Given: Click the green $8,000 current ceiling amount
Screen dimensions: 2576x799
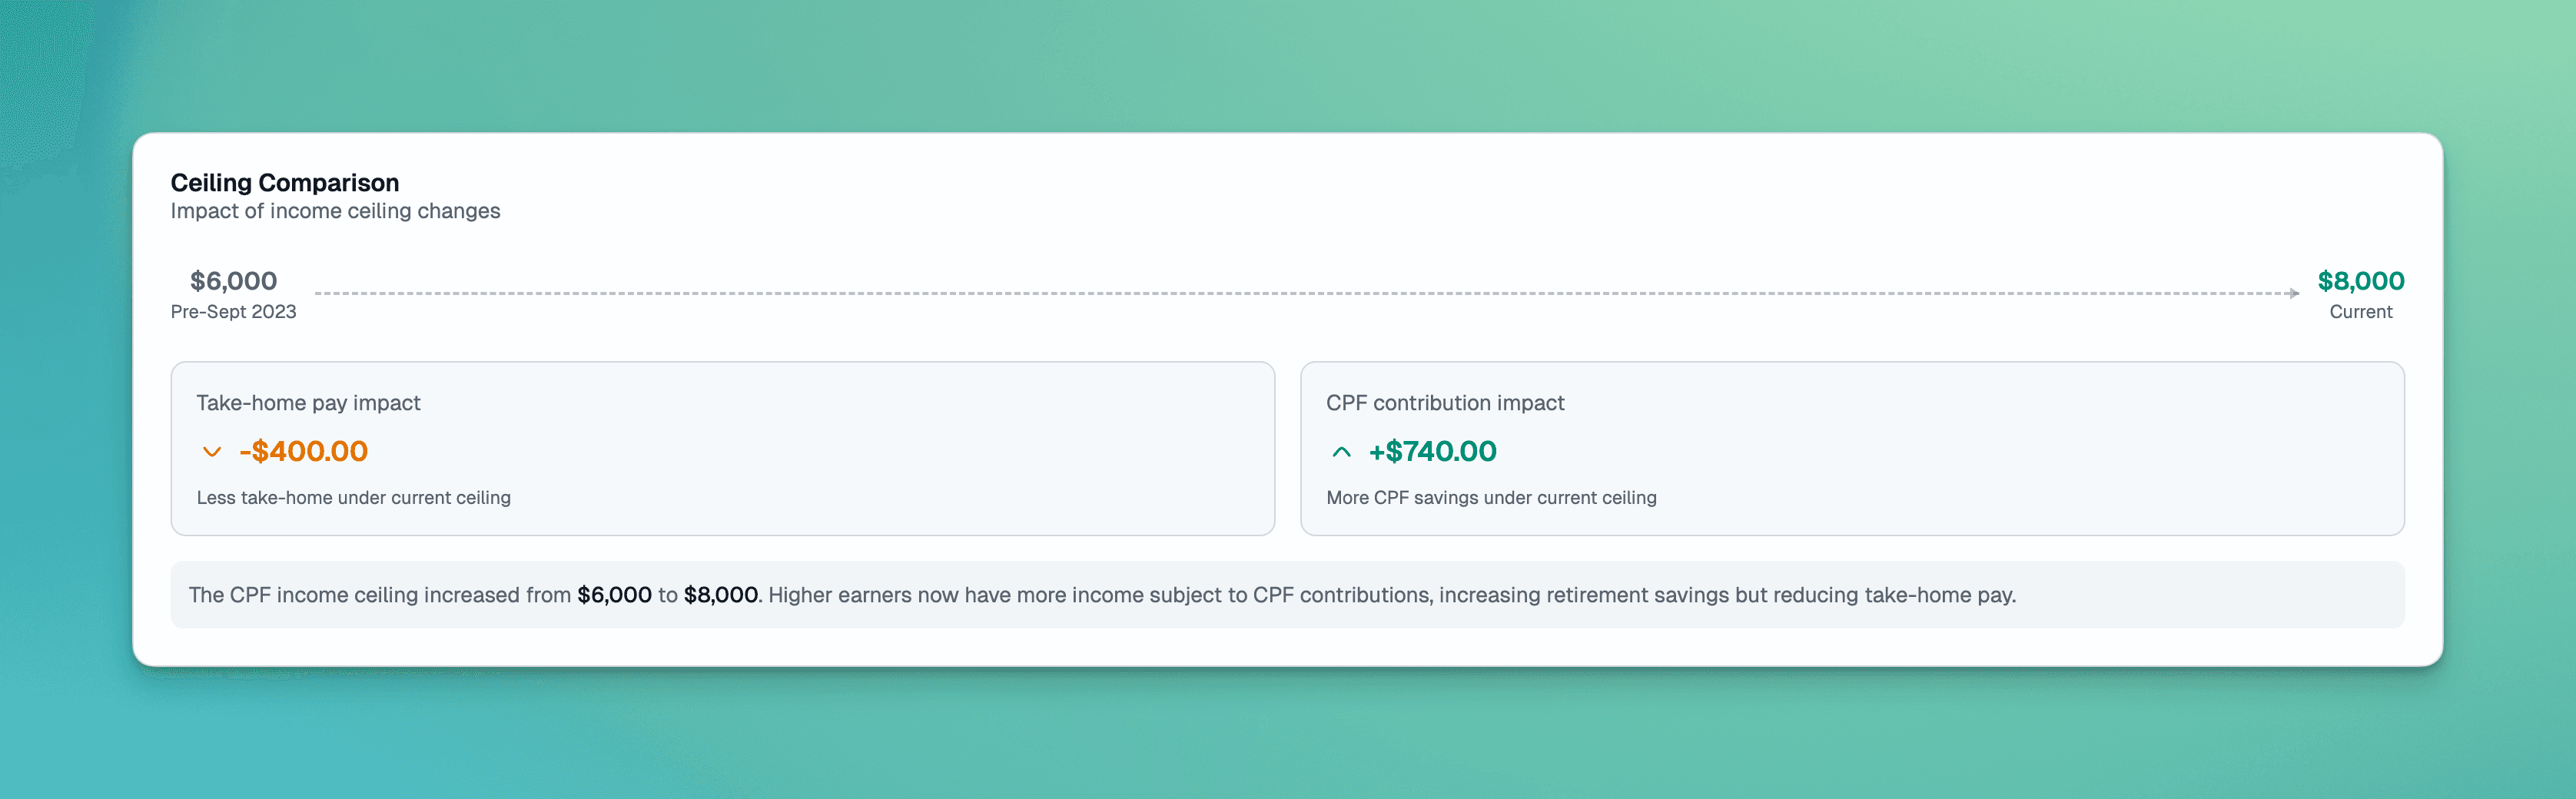Looking at the screenshot, I should coord(2360,281).
